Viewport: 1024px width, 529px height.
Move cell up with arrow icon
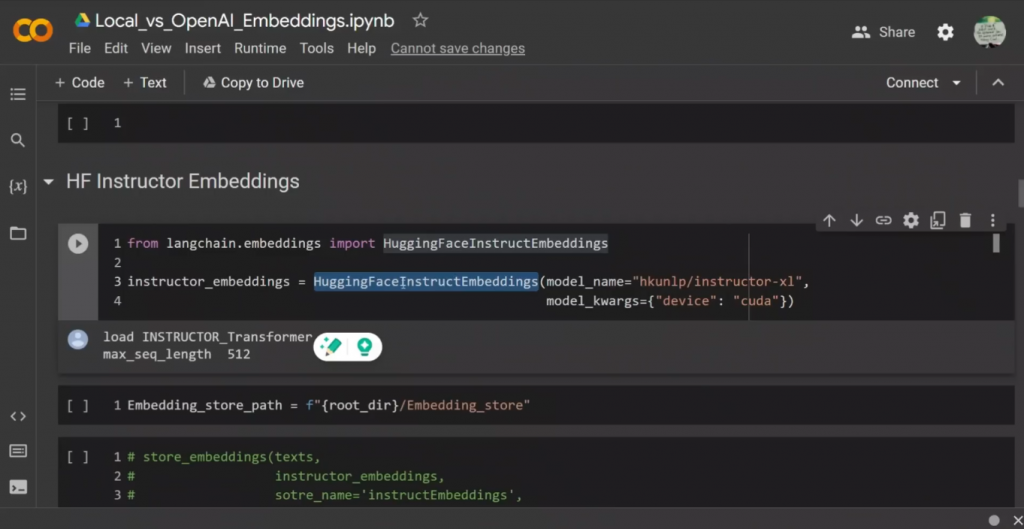pos(829,220)
